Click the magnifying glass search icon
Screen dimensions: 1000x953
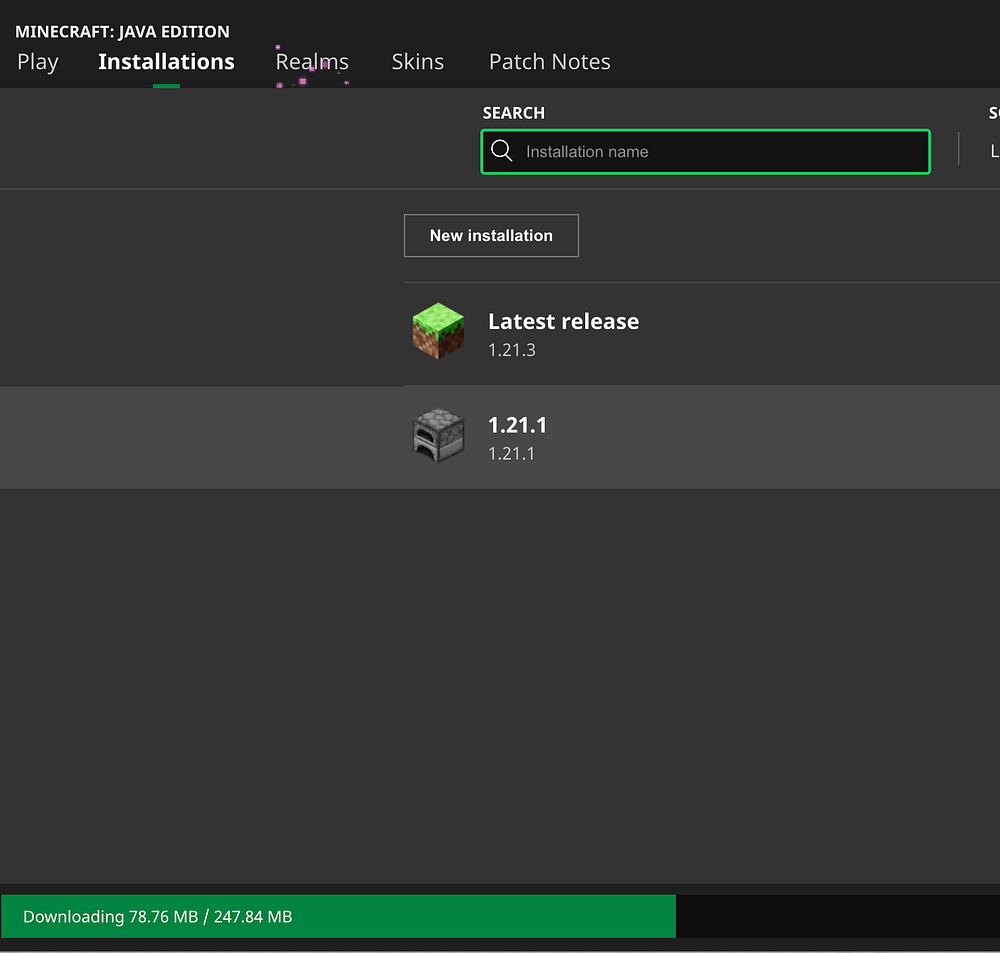coord(502,151)
